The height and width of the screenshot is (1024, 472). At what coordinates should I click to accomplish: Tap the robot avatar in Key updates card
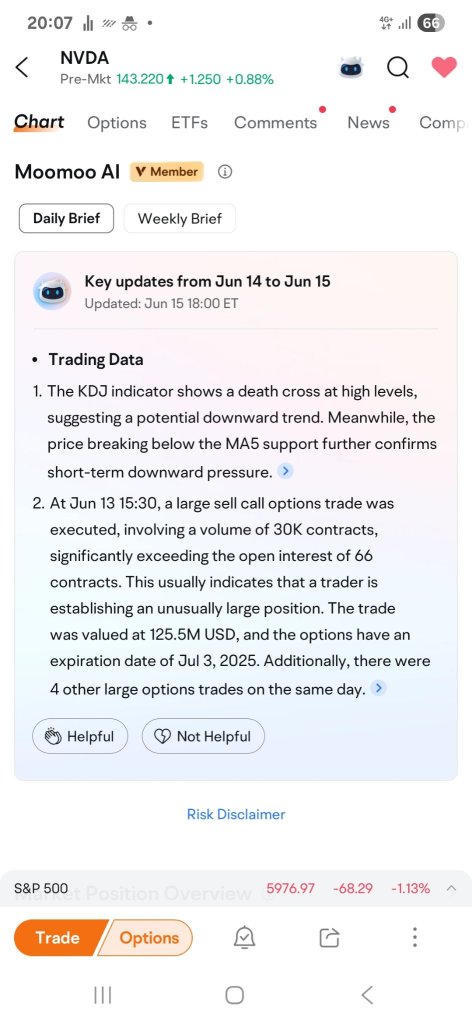click(x=52, y=291)
